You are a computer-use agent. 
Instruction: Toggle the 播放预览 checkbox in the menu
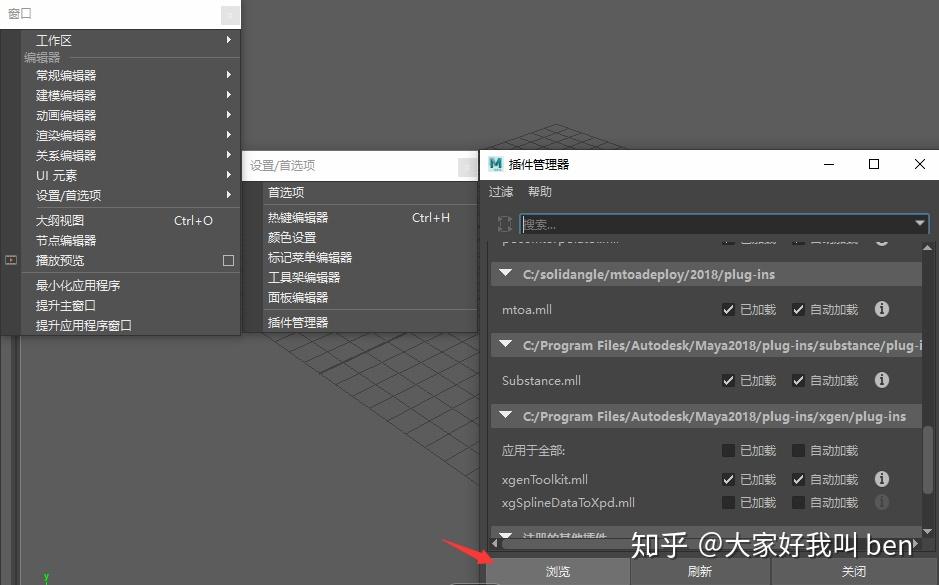[x=229, y=260]
